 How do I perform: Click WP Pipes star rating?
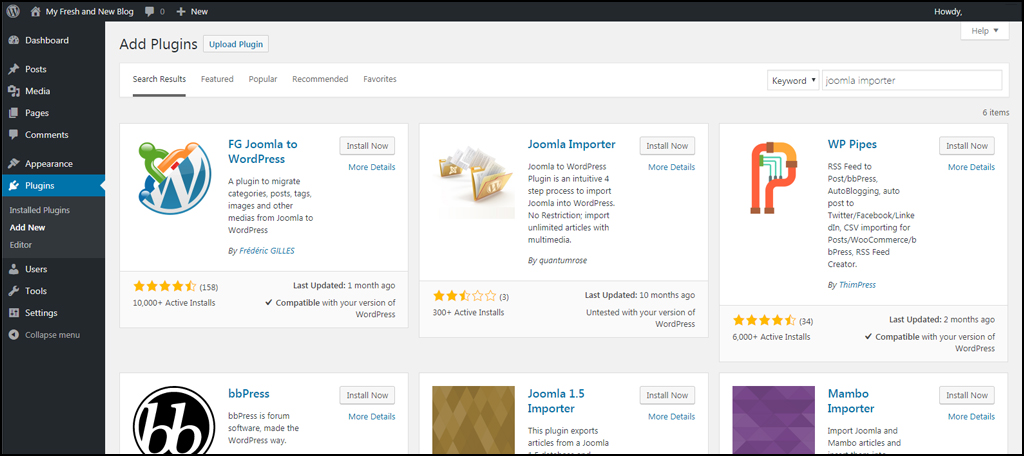pos(764,320)
